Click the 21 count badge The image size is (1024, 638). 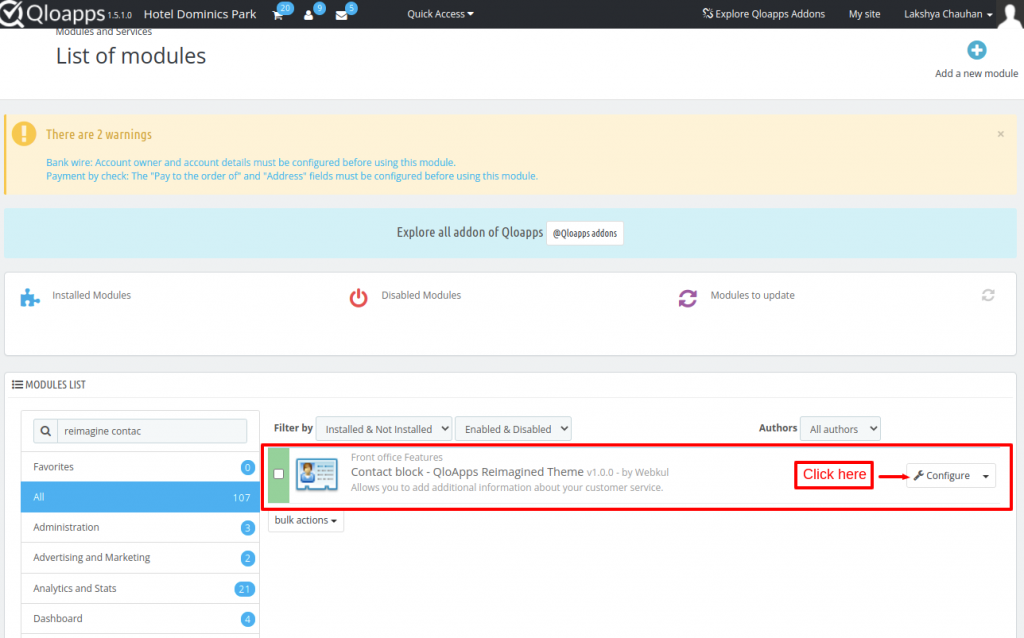(244, 589)
